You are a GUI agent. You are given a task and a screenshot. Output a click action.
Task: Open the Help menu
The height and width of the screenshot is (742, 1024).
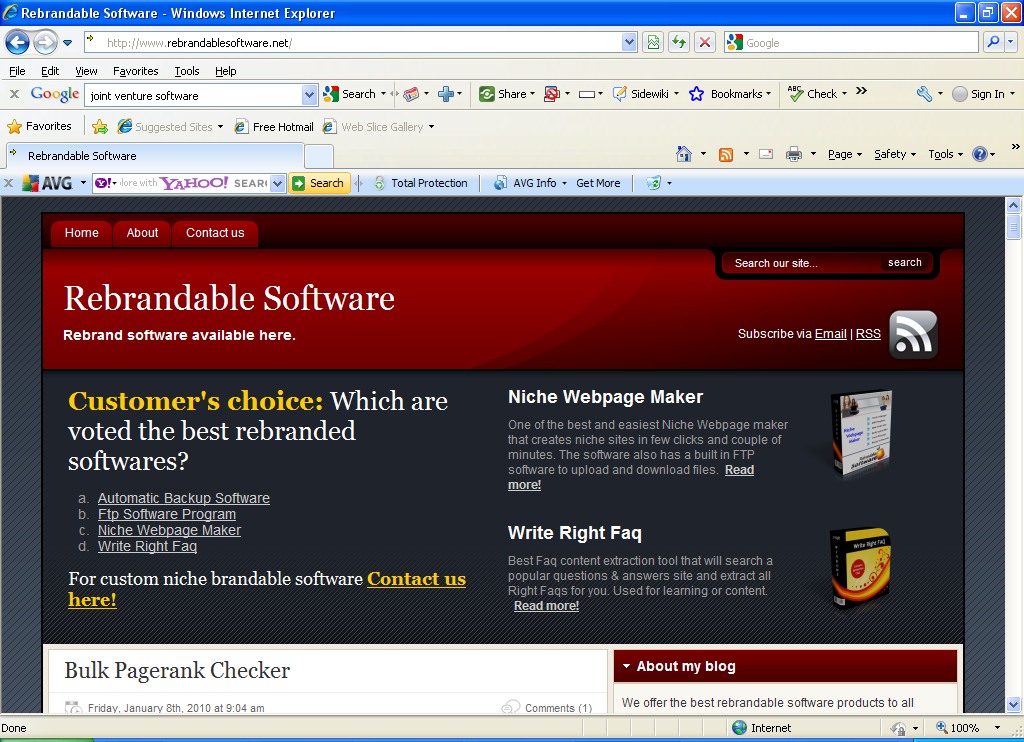click(225, 71)
